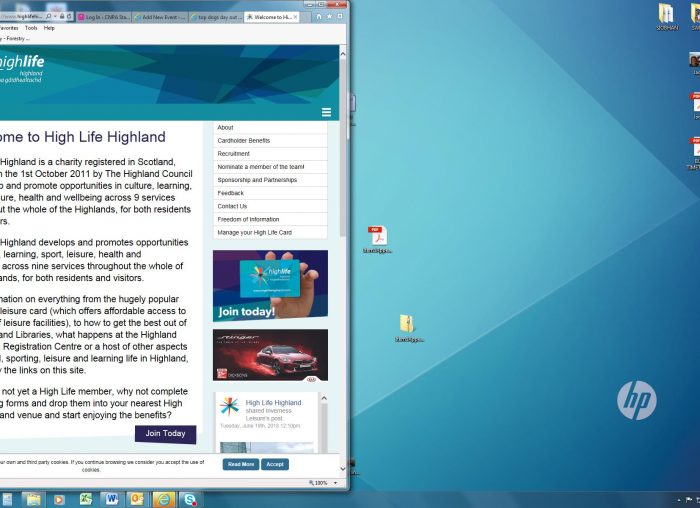This screenshot has height=508, width=700.
Task: Click the page scrollbar up arrow
Action: [343, 54]
